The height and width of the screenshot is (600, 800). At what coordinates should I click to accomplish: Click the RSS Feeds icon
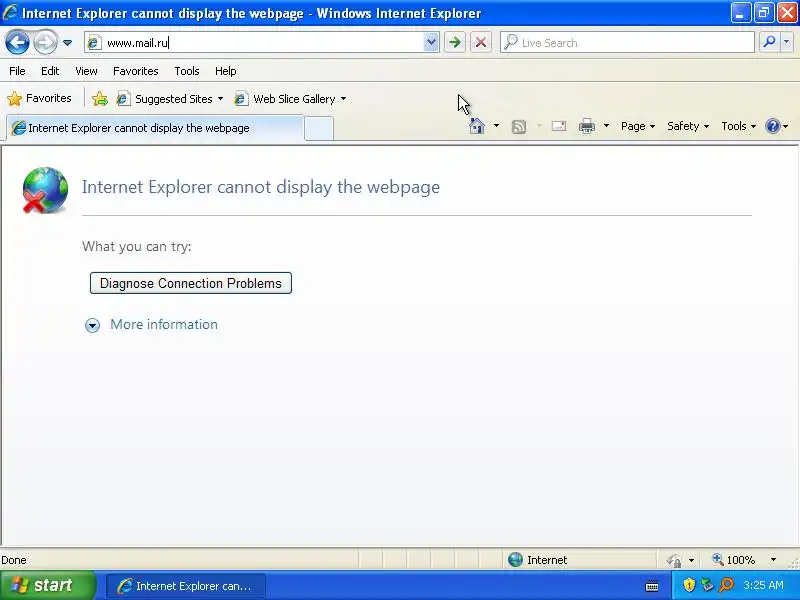(x=519, y=127)
